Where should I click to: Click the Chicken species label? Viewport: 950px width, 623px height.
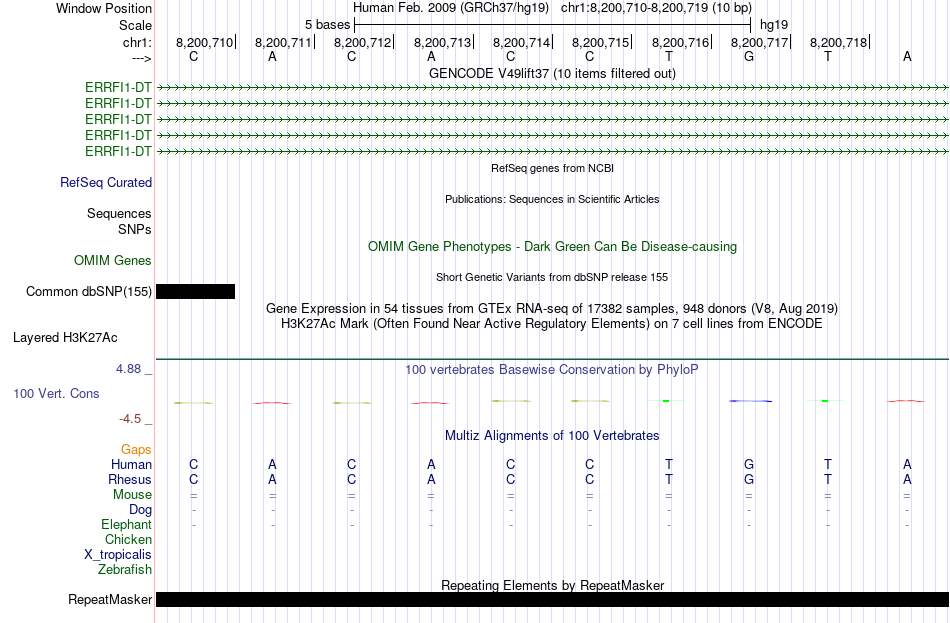(128, 539)
